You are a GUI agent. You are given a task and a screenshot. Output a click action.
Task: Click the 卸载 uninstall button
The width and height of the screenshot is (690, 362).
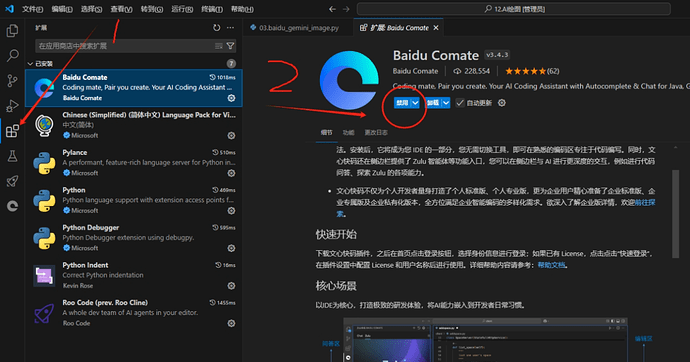[x=433, y=103]
